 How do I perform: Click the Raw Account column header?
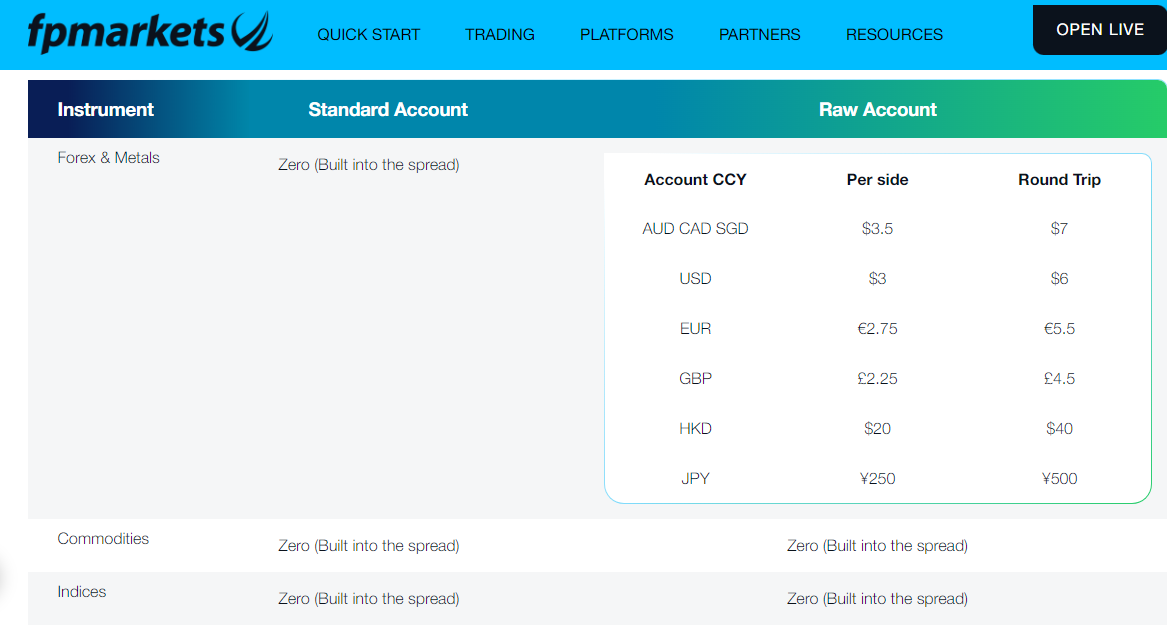[878, 109]
